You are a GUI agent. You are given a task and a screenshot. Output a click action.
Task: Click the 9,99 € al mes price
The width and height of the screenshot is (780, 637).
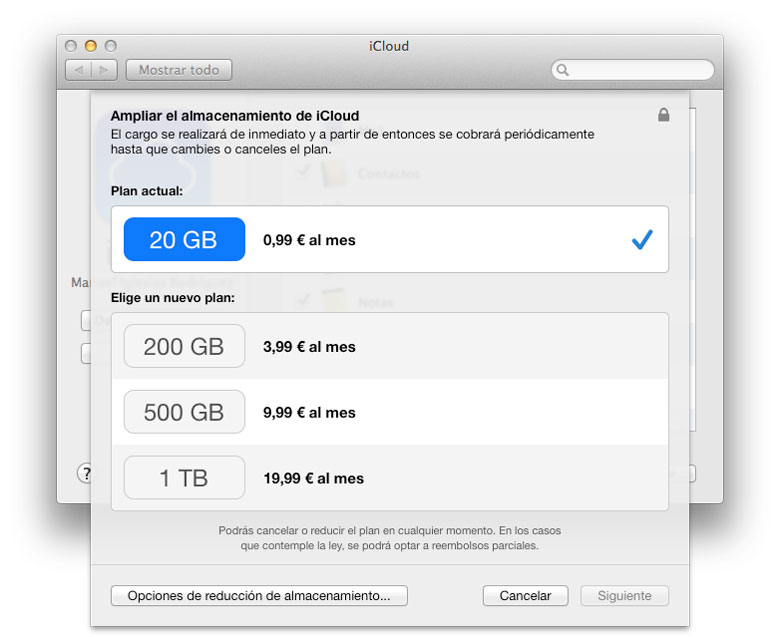[309, 412]
